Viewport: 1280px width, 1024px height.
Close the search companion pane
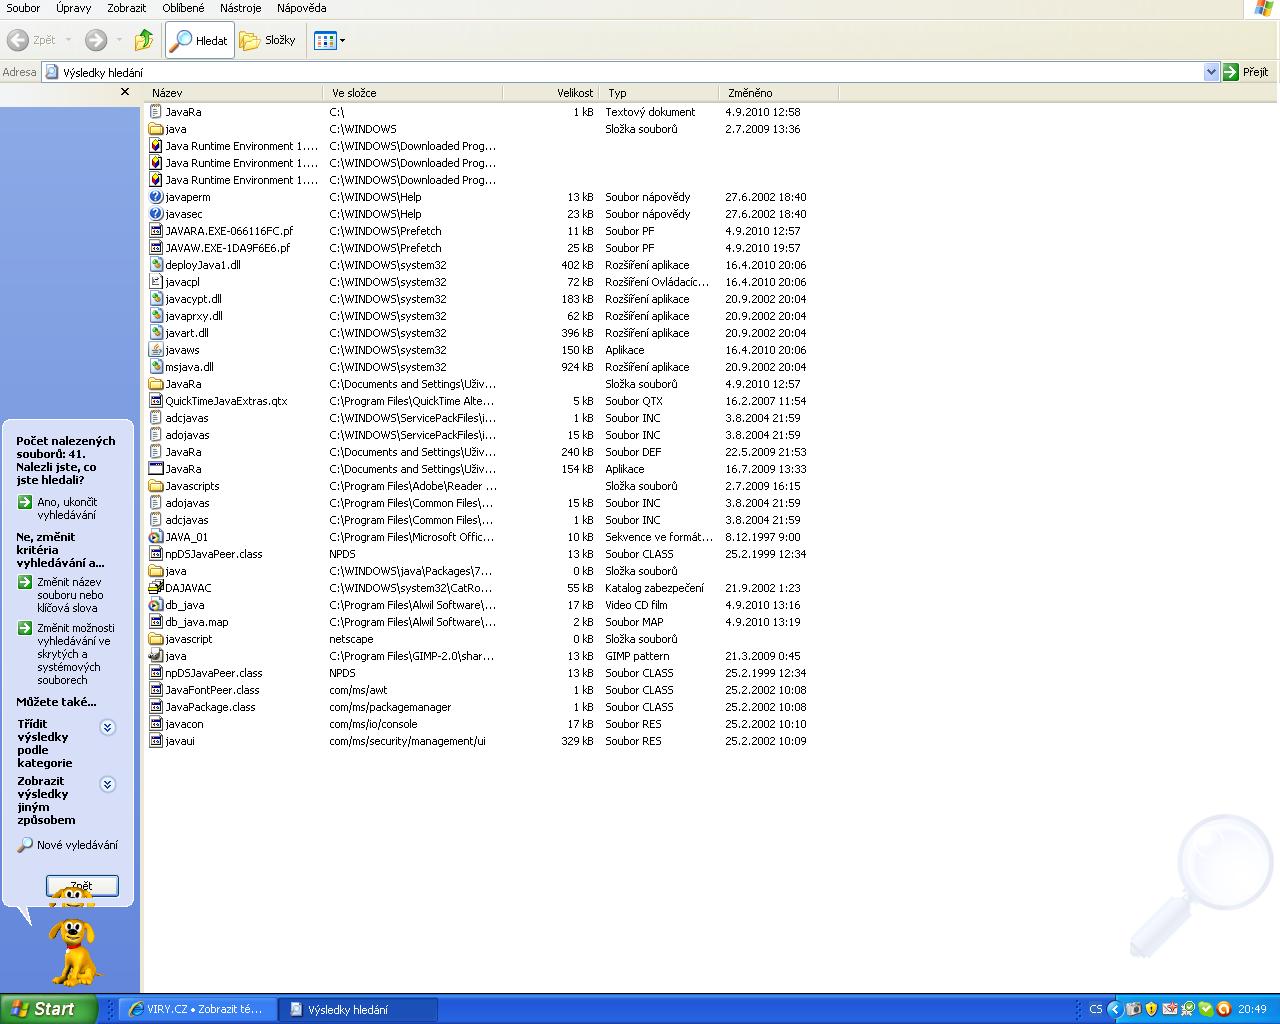[125, 92]
